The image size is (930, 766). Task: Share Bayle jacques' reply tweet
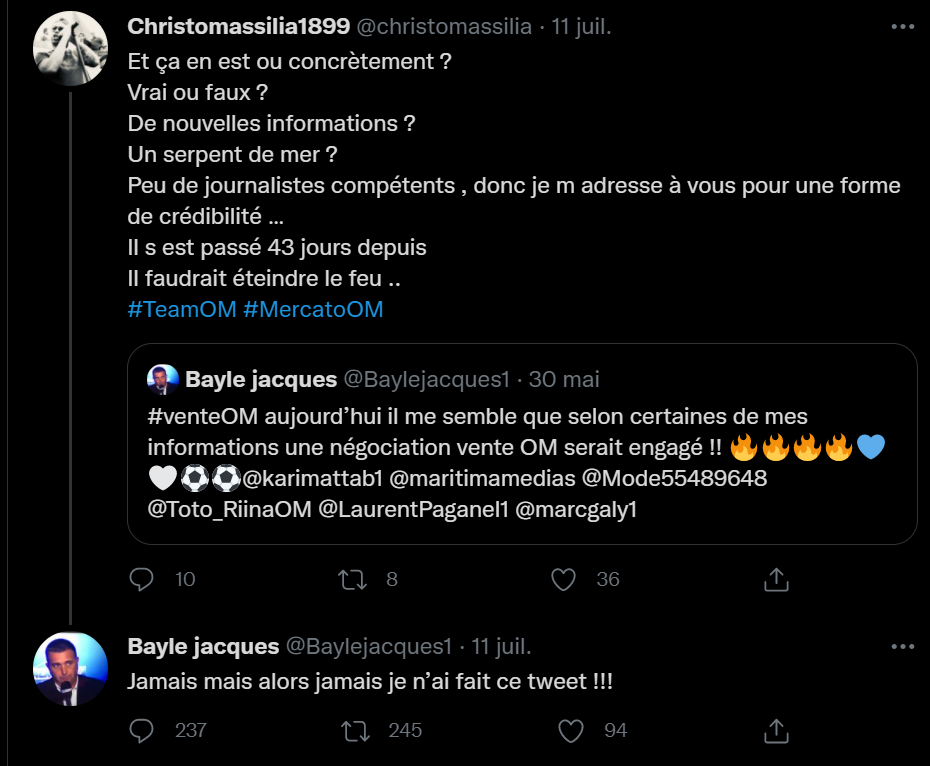tap(777, 730)
